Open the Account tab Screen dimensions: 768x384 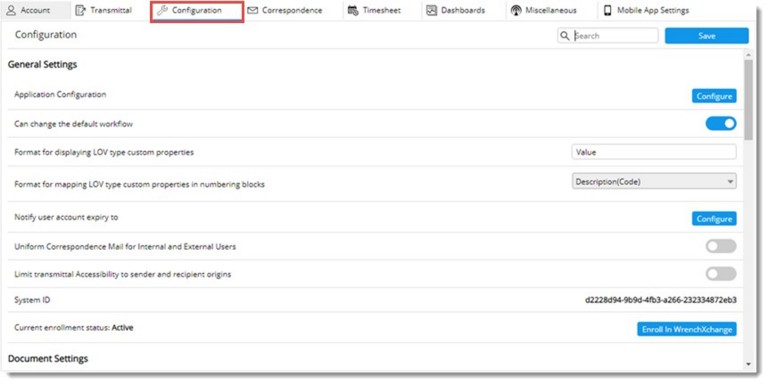pos(35,10)
